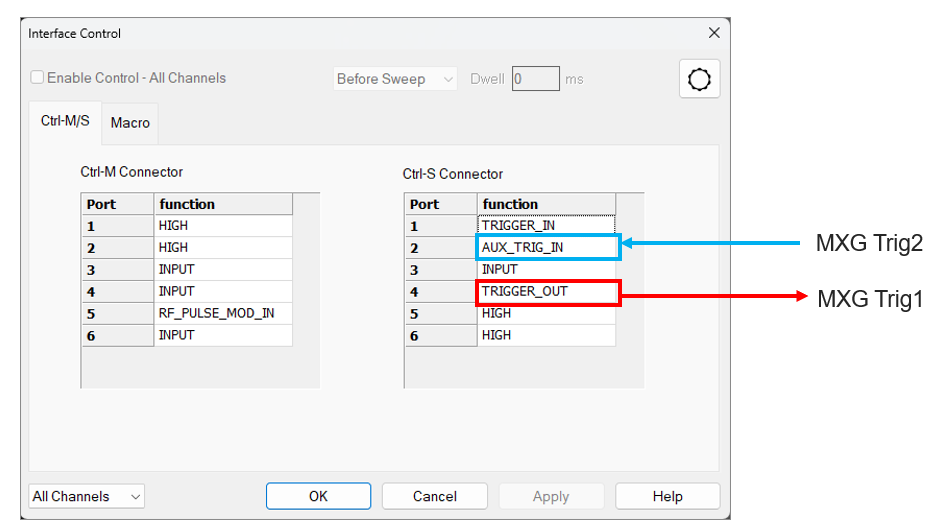947x528 pixels.
Task: Expand the All Channels combo box
Action: pyautogui.click(x=86, y=497)
